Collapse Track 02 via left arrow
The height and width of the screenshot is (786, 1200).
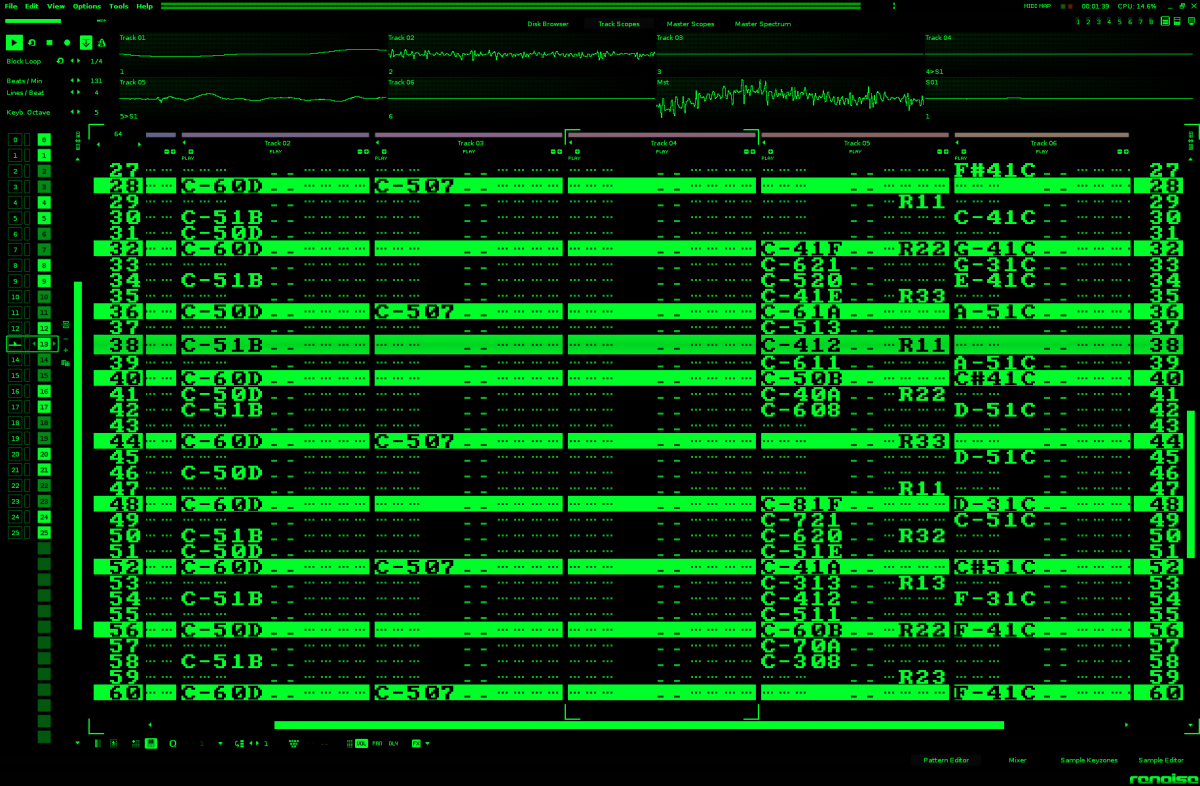[x=184, y=142]
